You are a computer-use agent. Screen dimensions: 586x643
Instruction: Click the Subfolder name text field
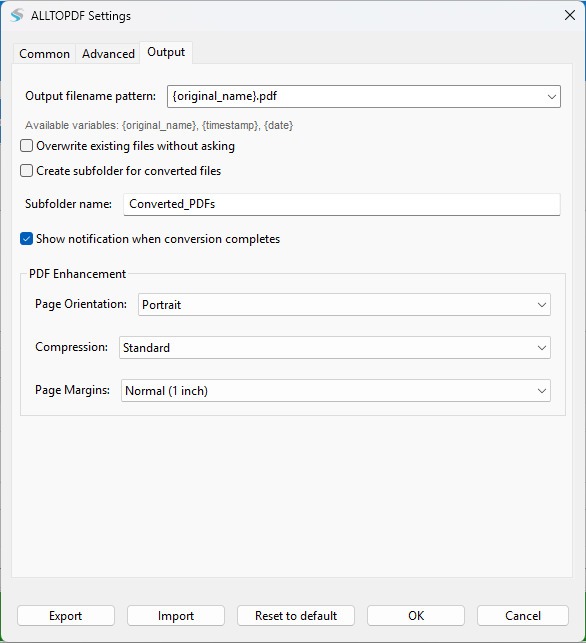click(x=342, y=204)
